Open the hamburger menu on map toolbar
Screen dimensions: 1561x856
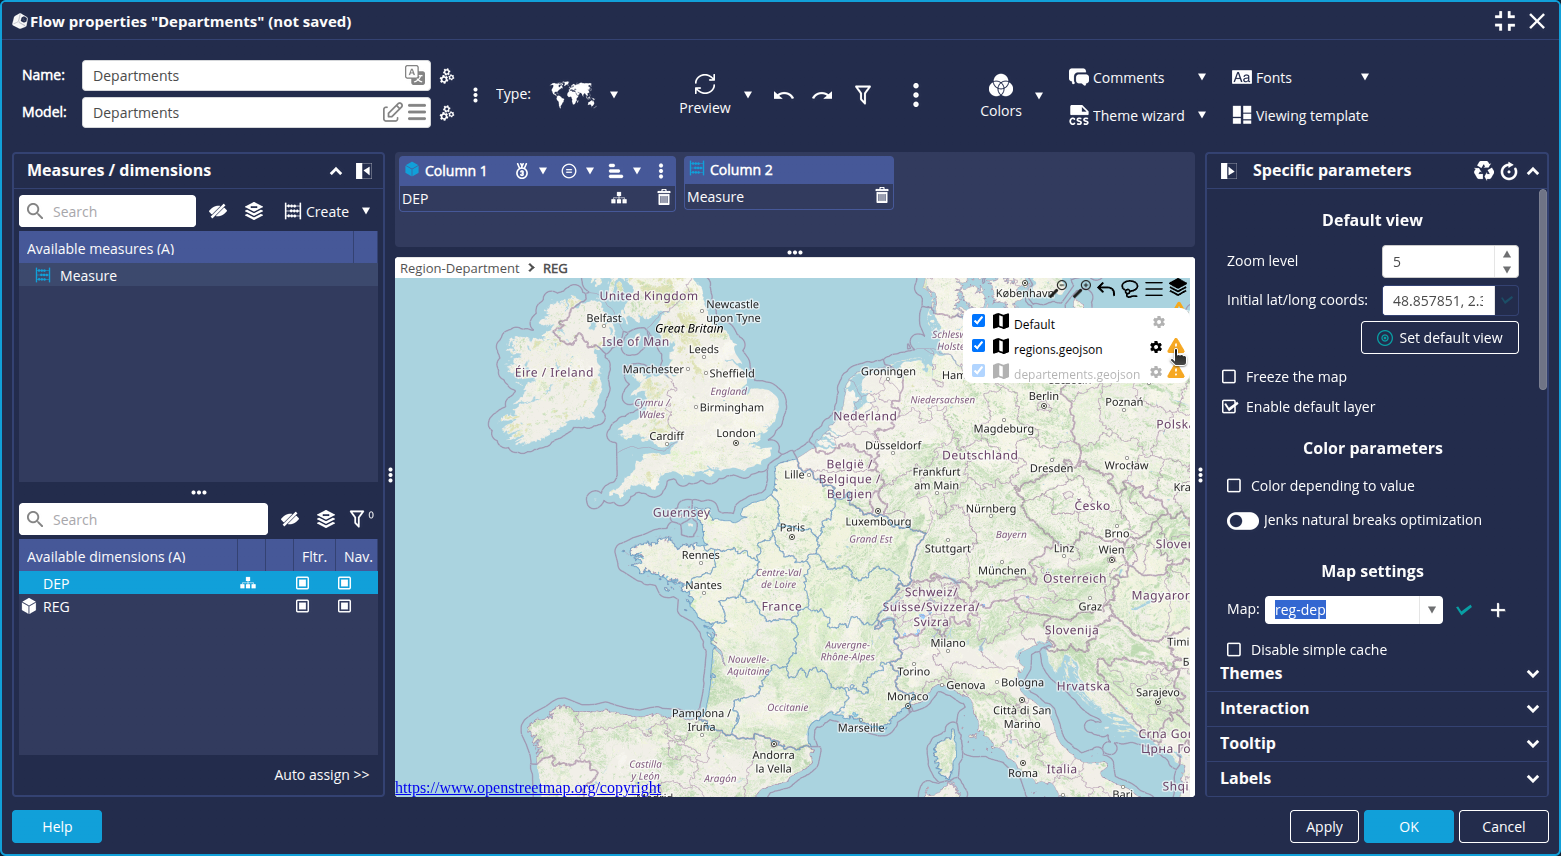1154,289
